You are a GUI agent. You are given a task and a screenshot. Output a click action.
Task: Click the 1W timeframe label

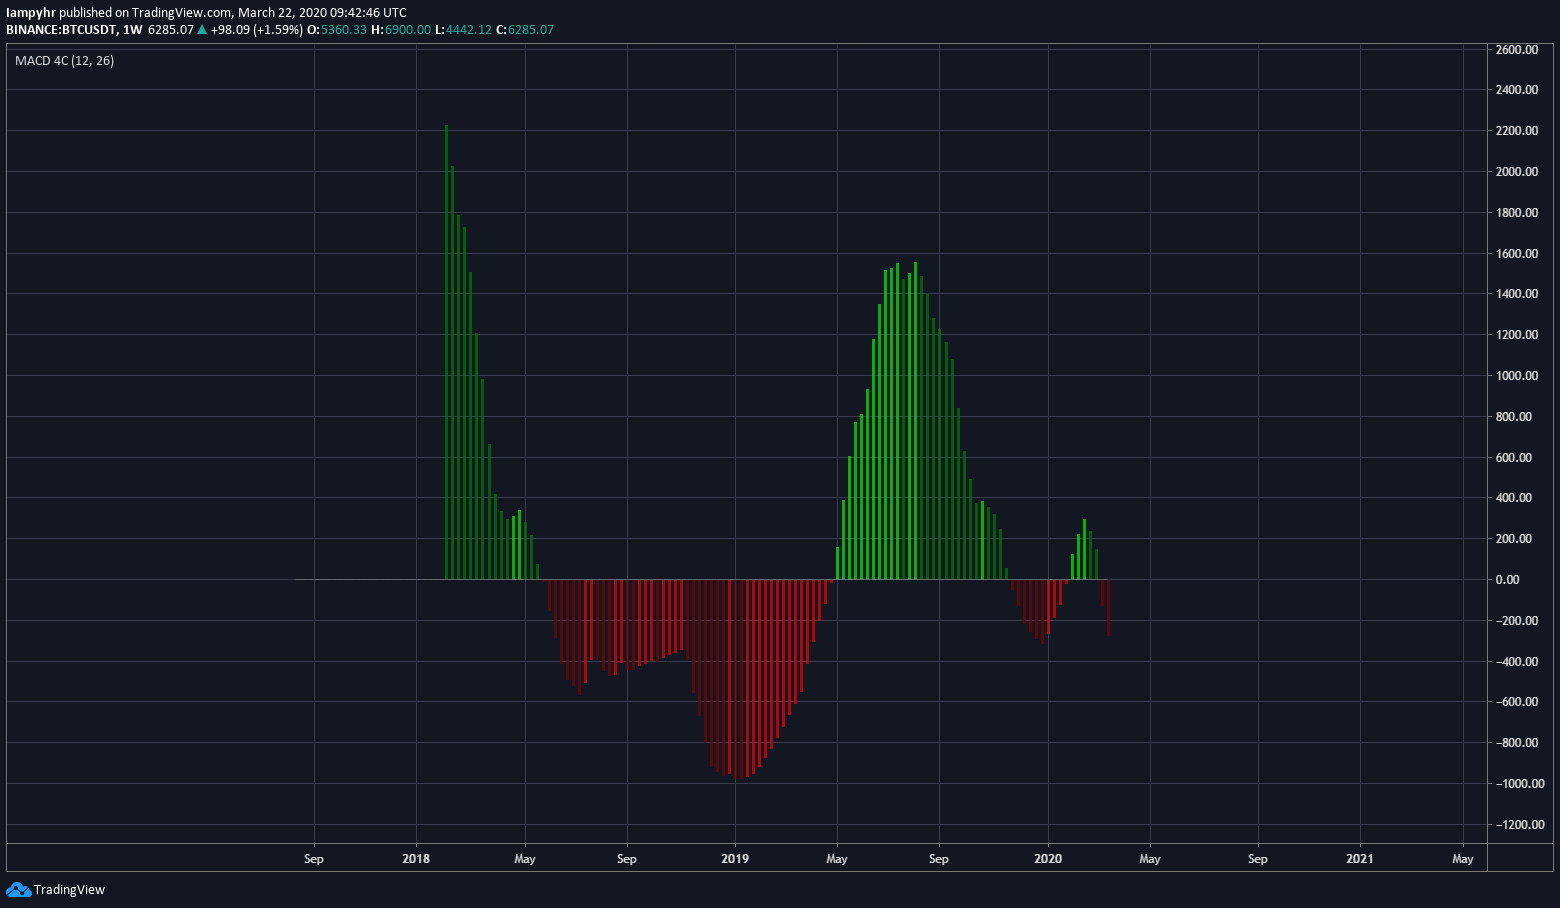tap(132, 30)
